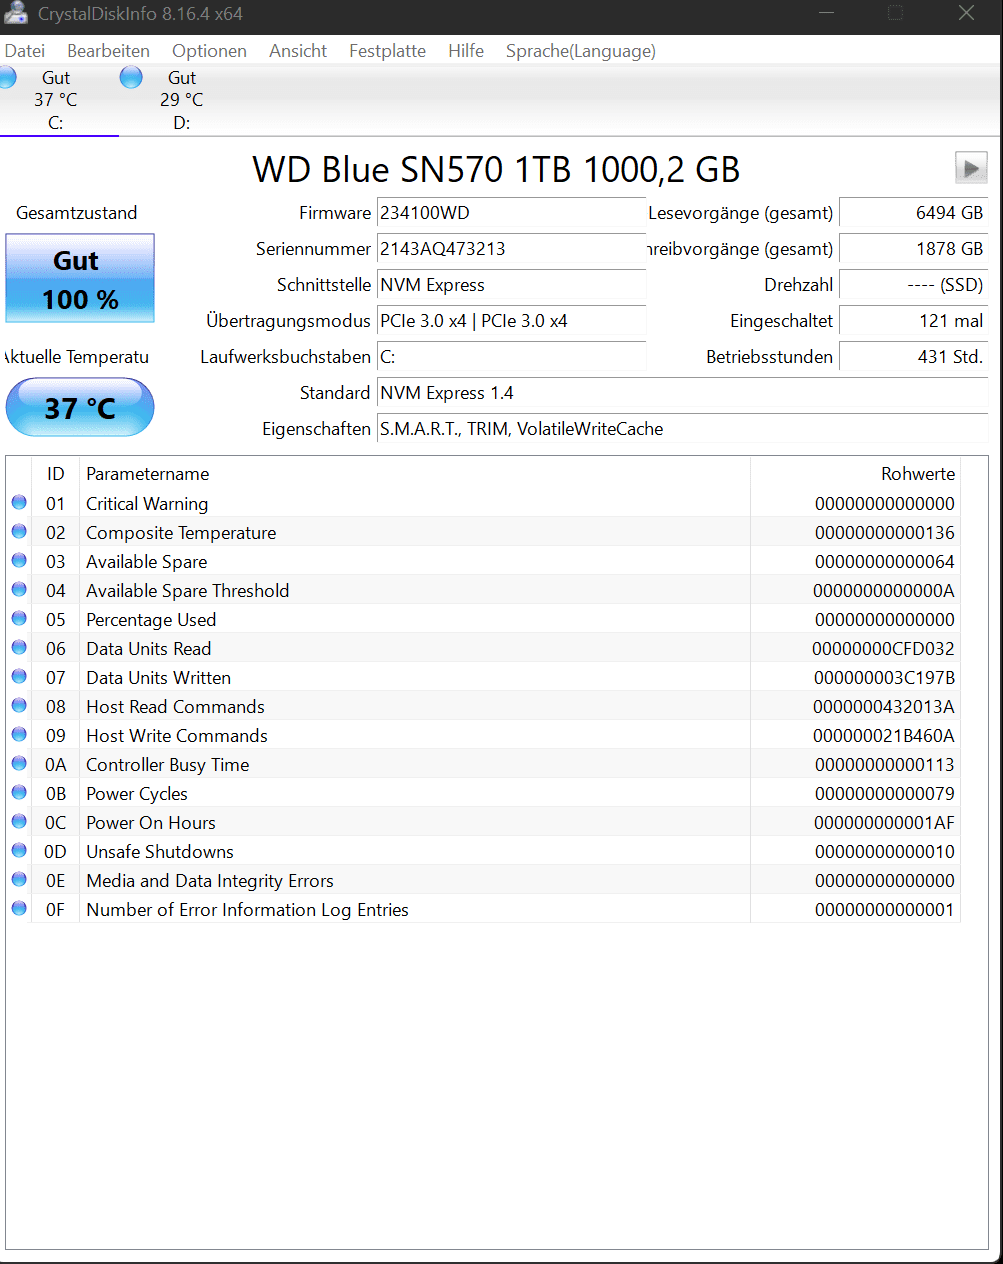Click the status orb for Error Information Log Entries
The height and width of the screenshot is (1264, 1003).
click(x=19, y=908)
